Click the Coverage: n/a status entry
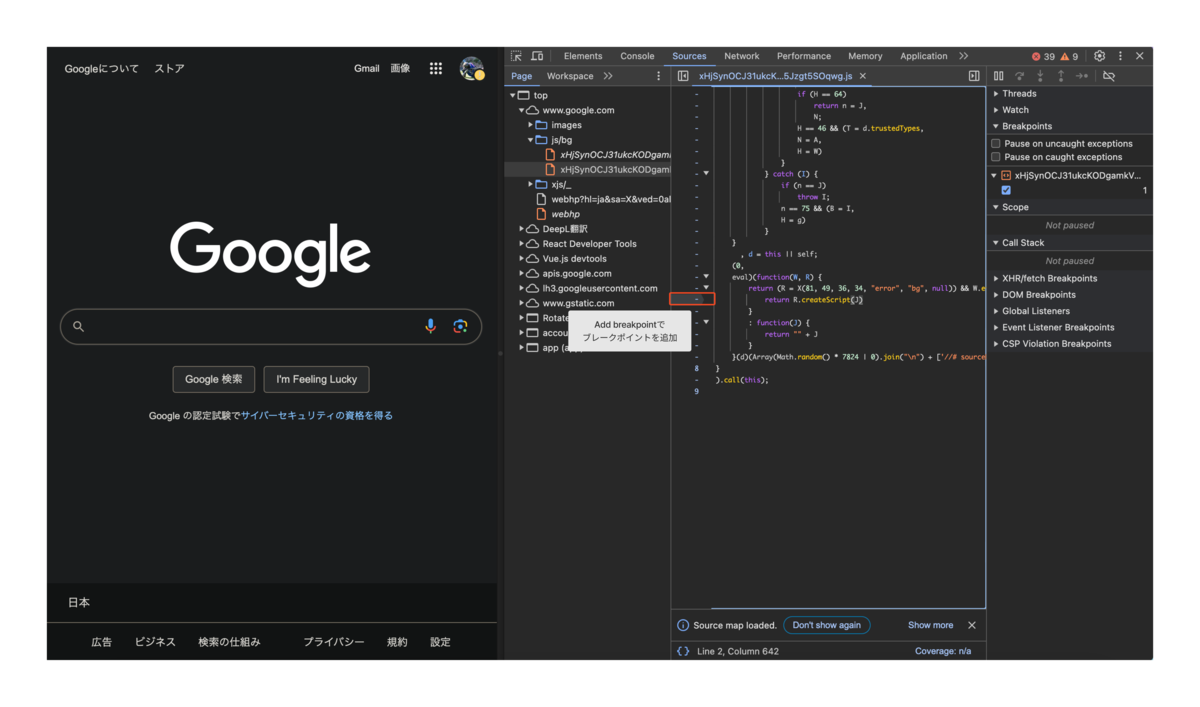The image size is (1200, 707). (943, 651)
